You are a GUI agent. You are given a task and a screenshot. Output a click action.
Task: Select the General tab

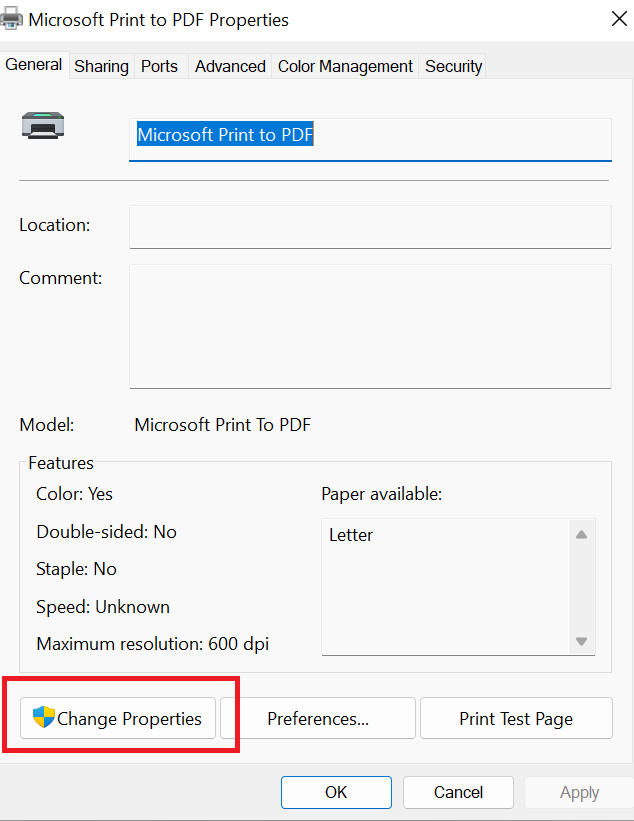coord(34,65)
